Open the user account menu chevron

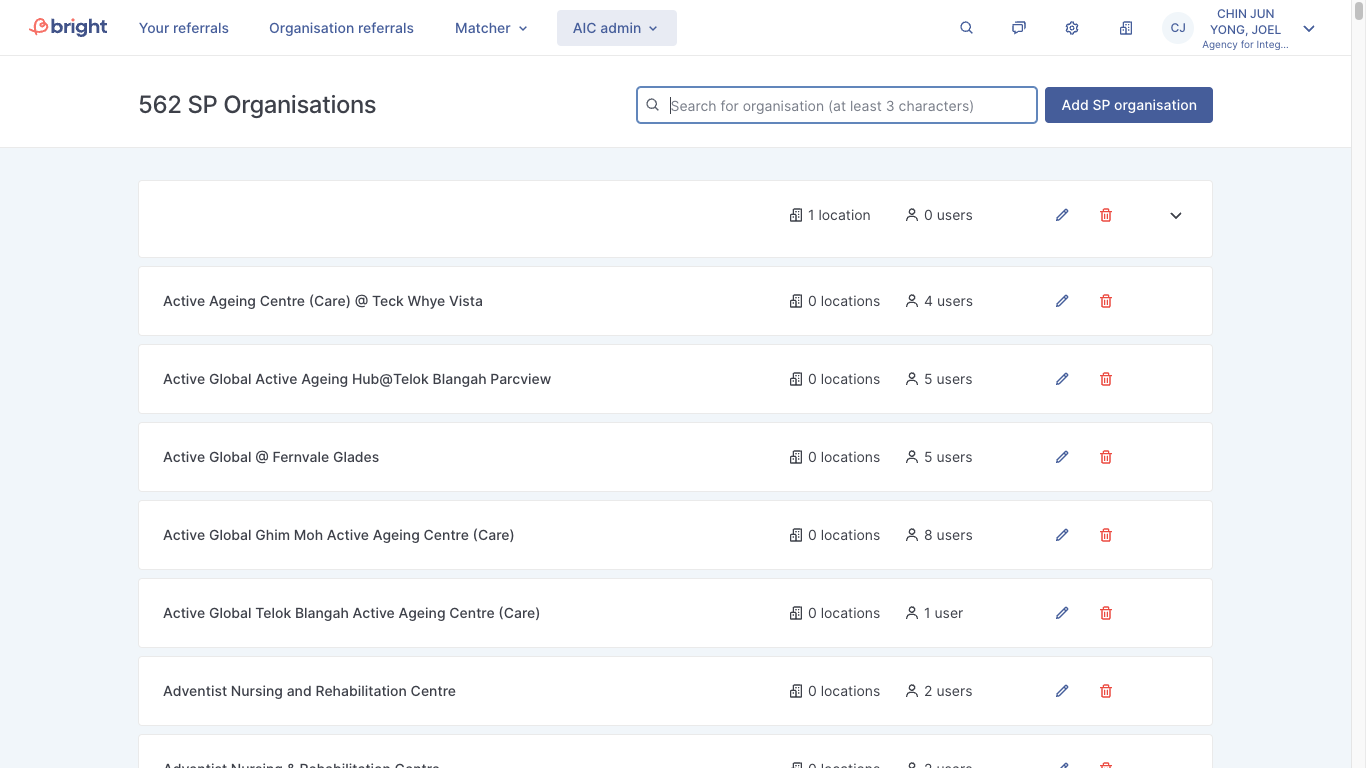coord(1309,28)
